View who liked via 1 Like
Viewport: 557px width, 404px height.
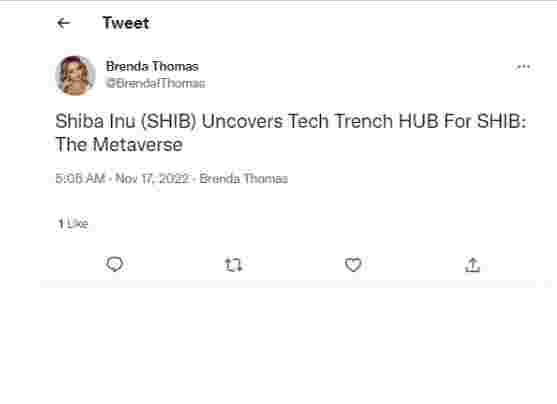click(73, 223)
